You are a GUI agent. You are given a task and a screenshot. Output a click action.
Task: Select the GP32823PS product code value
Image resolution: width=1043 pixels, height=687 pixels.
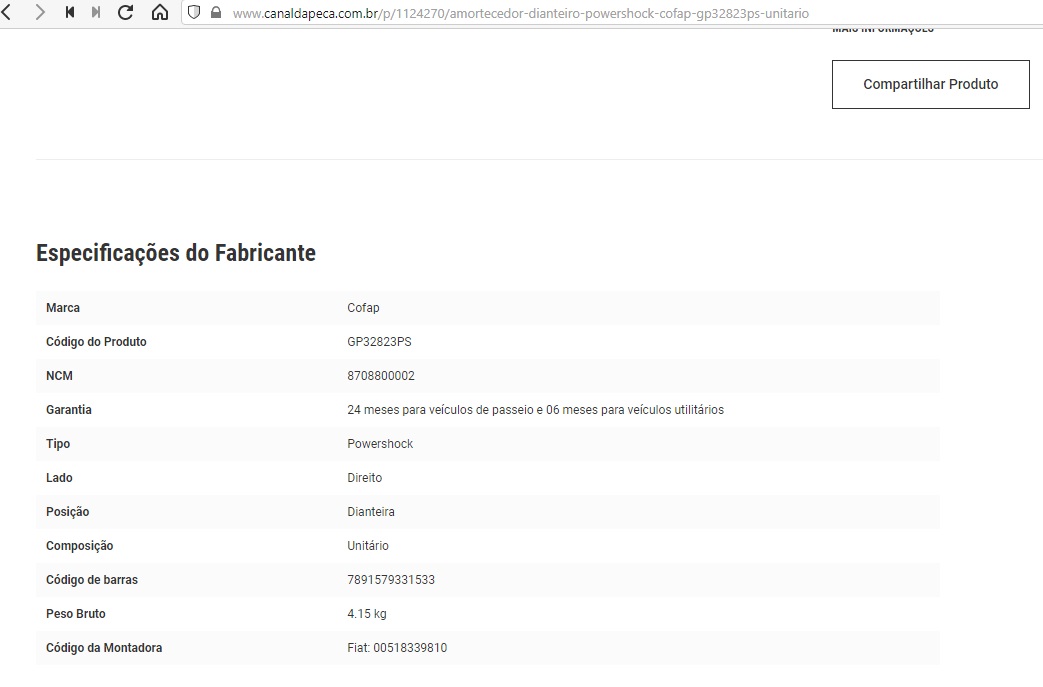pos(379,342)
